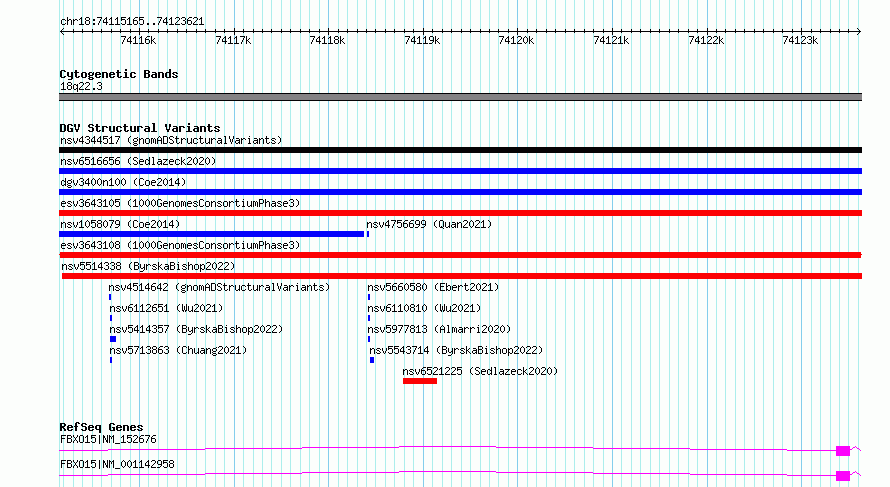The height and width of the screenshot is (487, 890).
Task: Open variant nsv5543714 (ByrskaBishop2022) label
Action: coord(456,350)
